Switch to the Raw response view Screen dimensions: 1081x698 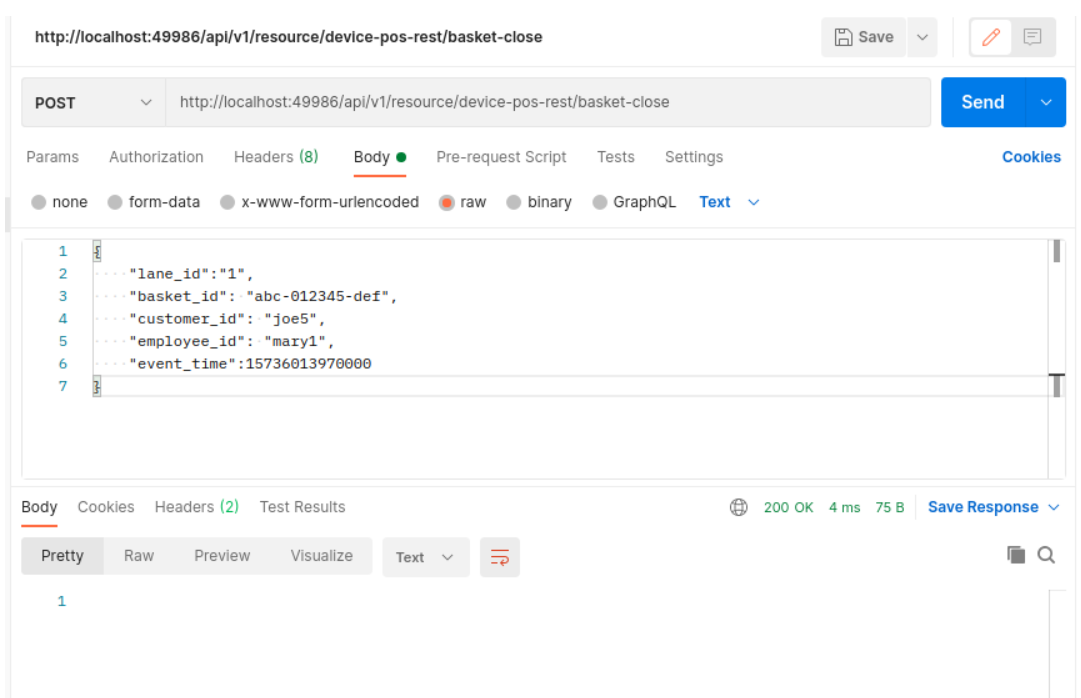coord(139,557)
